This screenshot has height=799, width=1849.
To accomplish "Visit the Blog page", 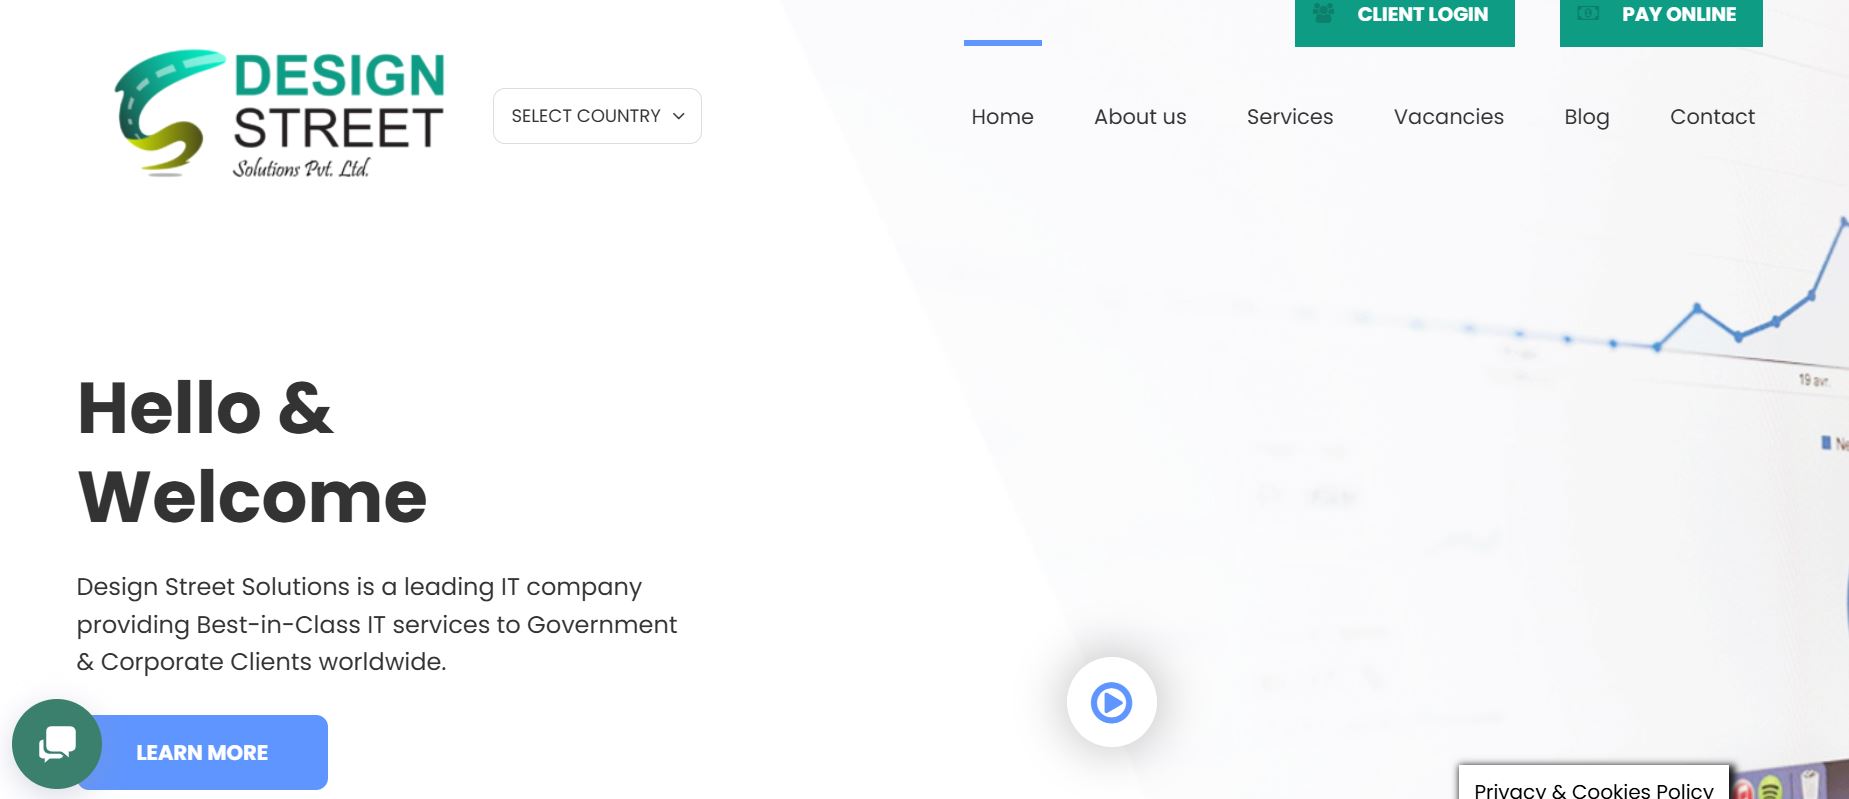I will pyautogui.click(x=1586, y=117).
